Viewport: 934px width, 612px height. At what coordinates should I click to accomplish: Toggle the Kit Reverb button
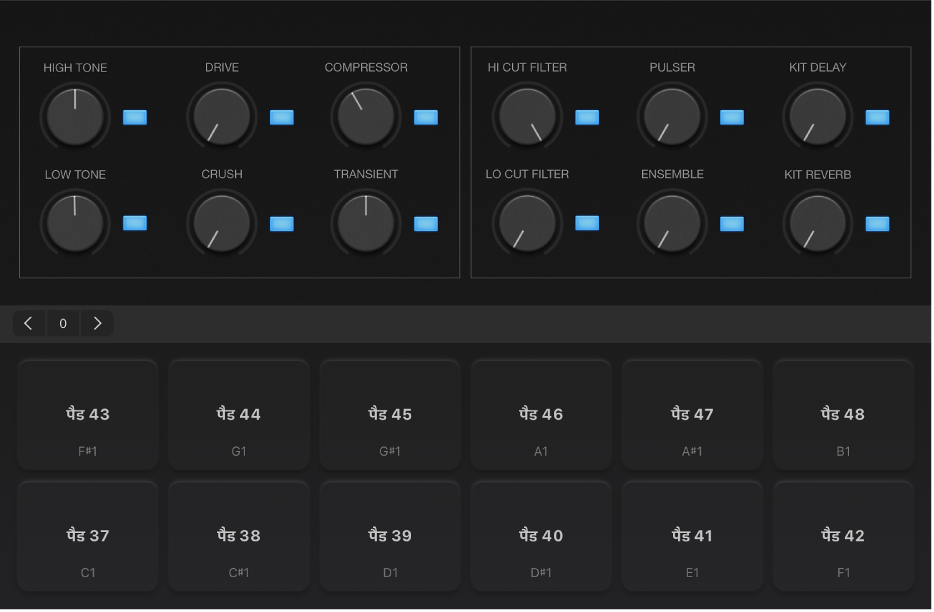(877, 224)
